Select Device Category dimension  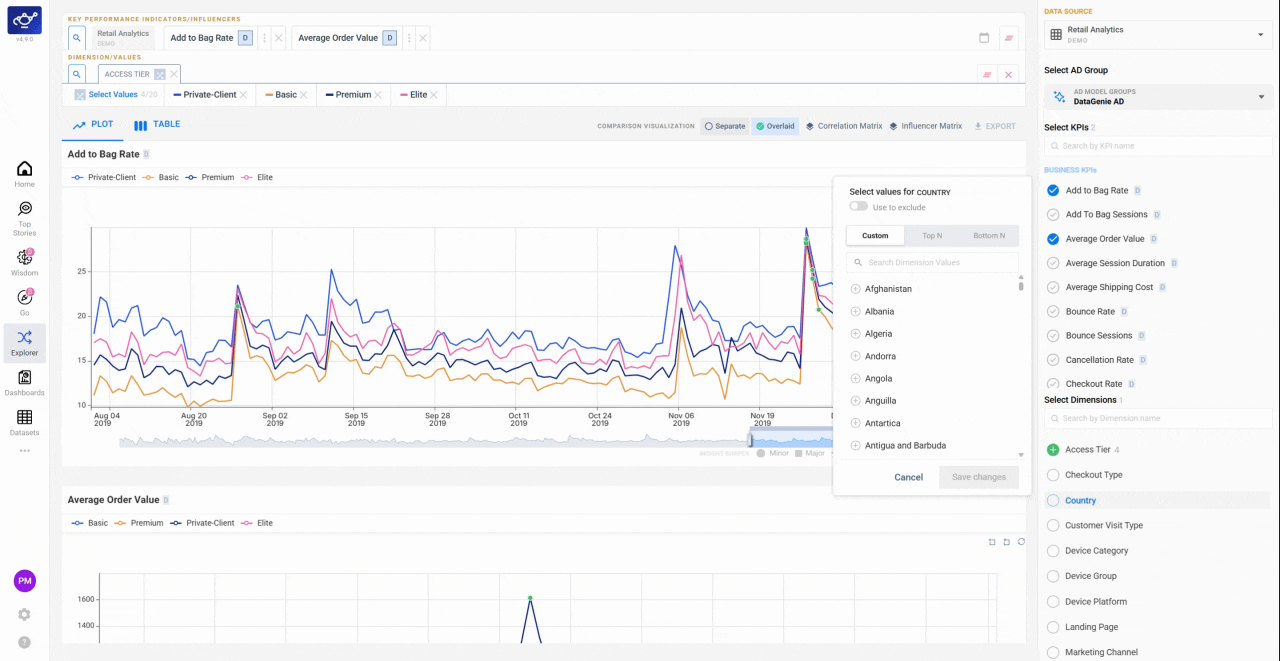click(1053, 551)
